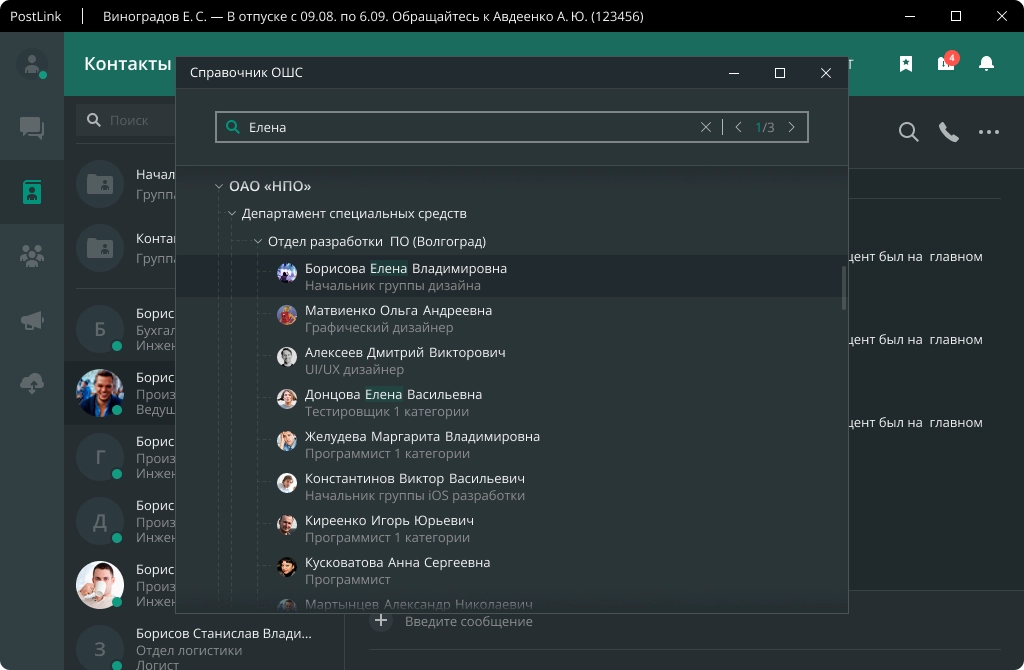Open contact Борисов Станислав Влади… in list
This screenshot has width=1024, height=670.
point(204,648)
